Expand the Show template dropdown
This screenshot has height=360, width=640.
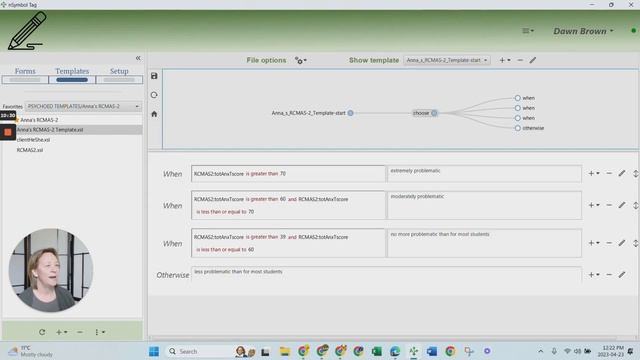(x=447, y=60)
